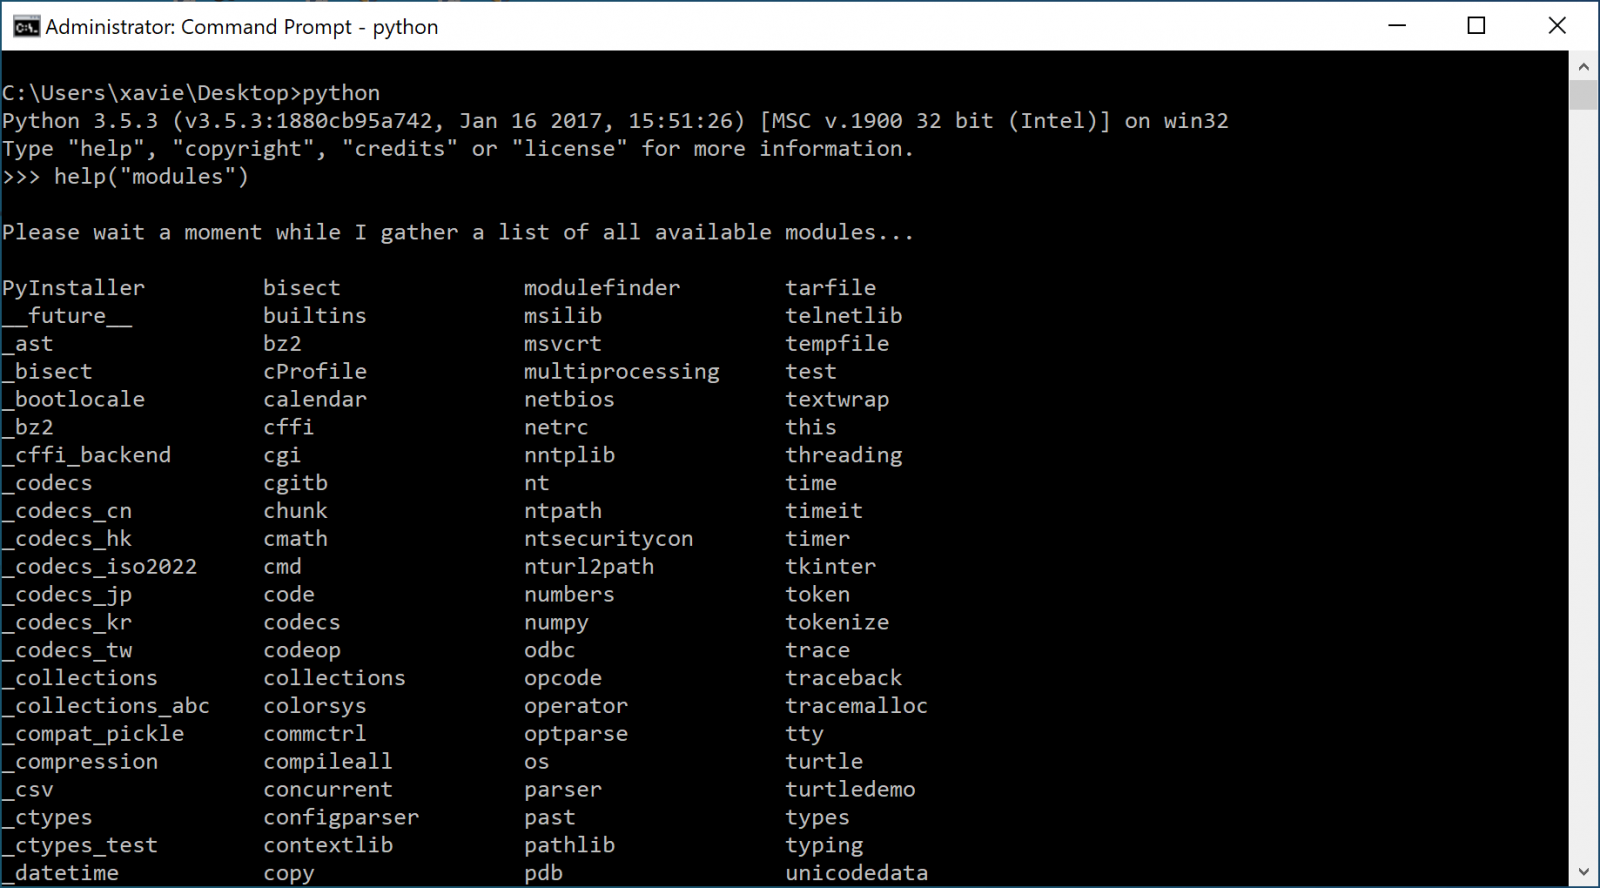Maximize the Command Prompt window
The width and height of the screenshot is (1600, 888).
(1476, 26)
